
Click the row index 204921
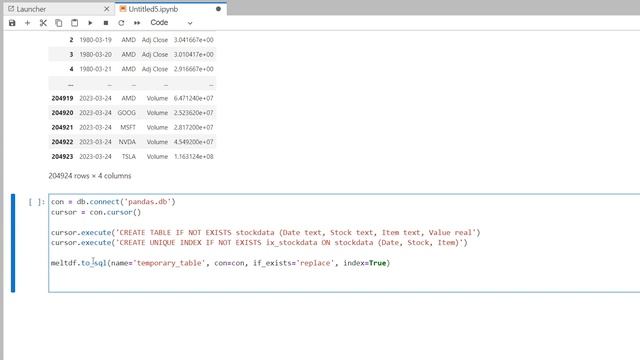[x=62, y=127]
